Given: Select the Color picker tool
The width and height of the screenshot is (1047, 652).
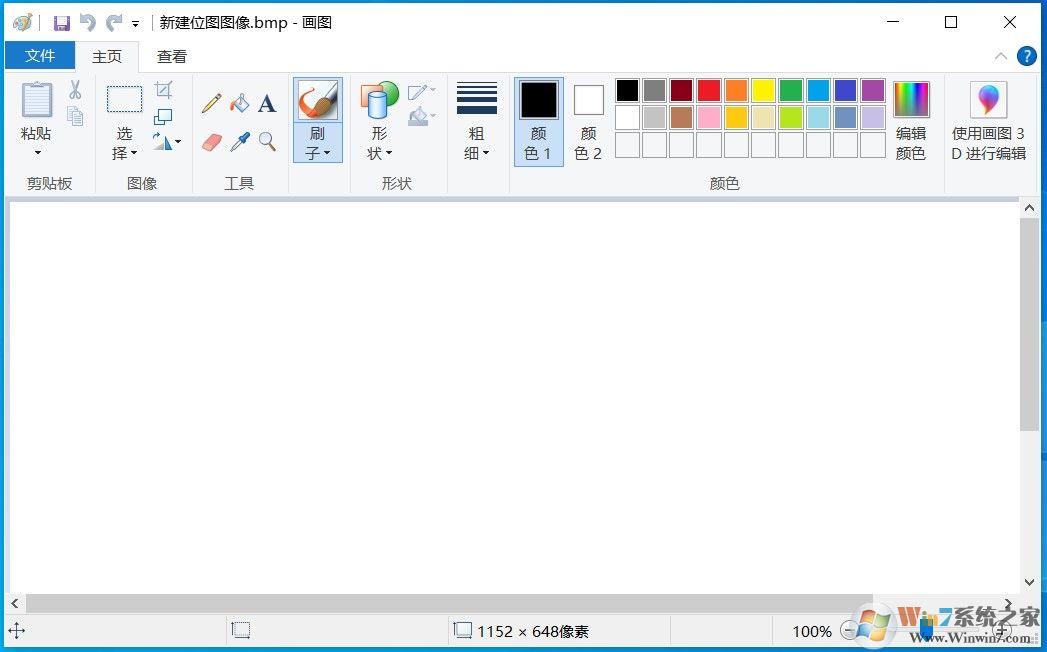Looking at the screenshot, I should (239, 141).
